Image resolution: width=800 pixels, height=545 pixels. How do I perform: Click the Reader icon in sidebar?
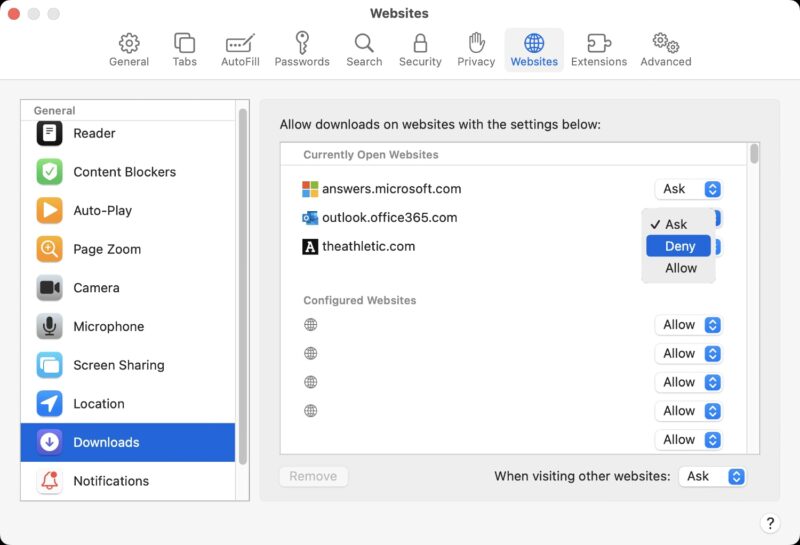(x=50, y=133)
